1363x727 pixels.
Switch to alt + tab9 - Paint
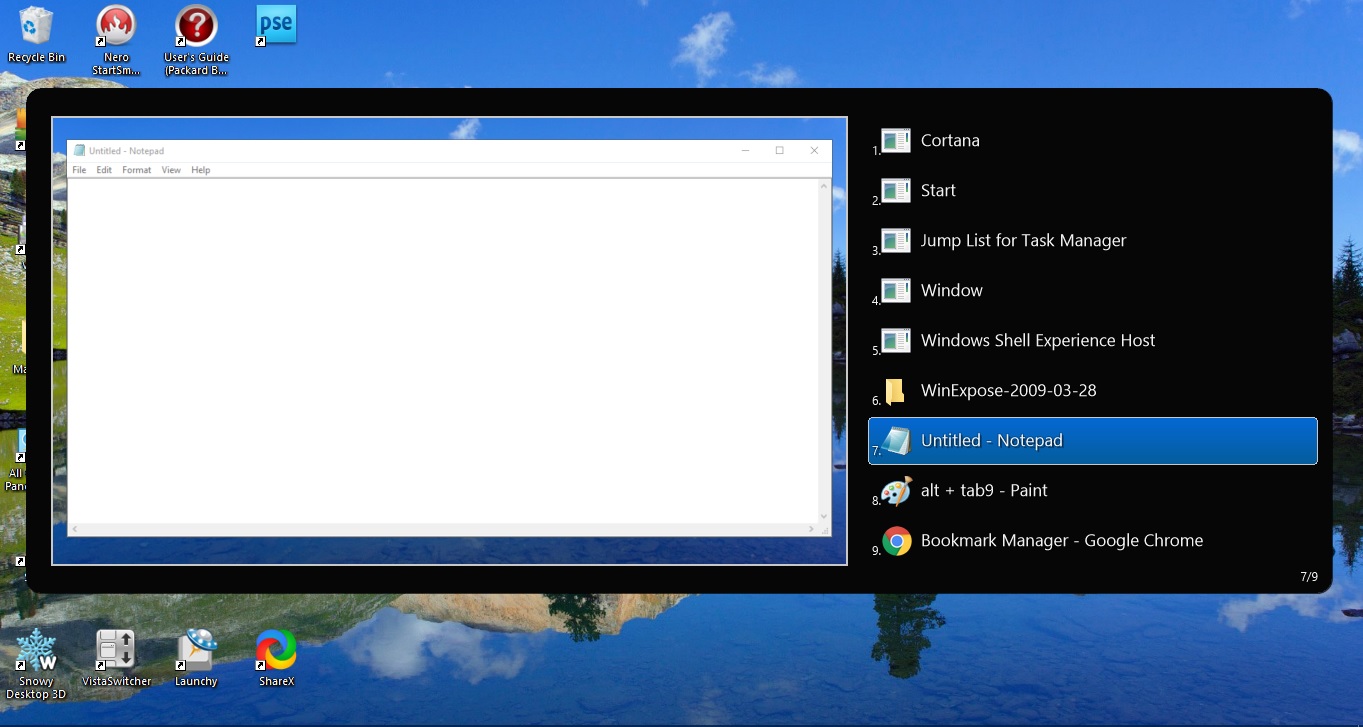984,491
